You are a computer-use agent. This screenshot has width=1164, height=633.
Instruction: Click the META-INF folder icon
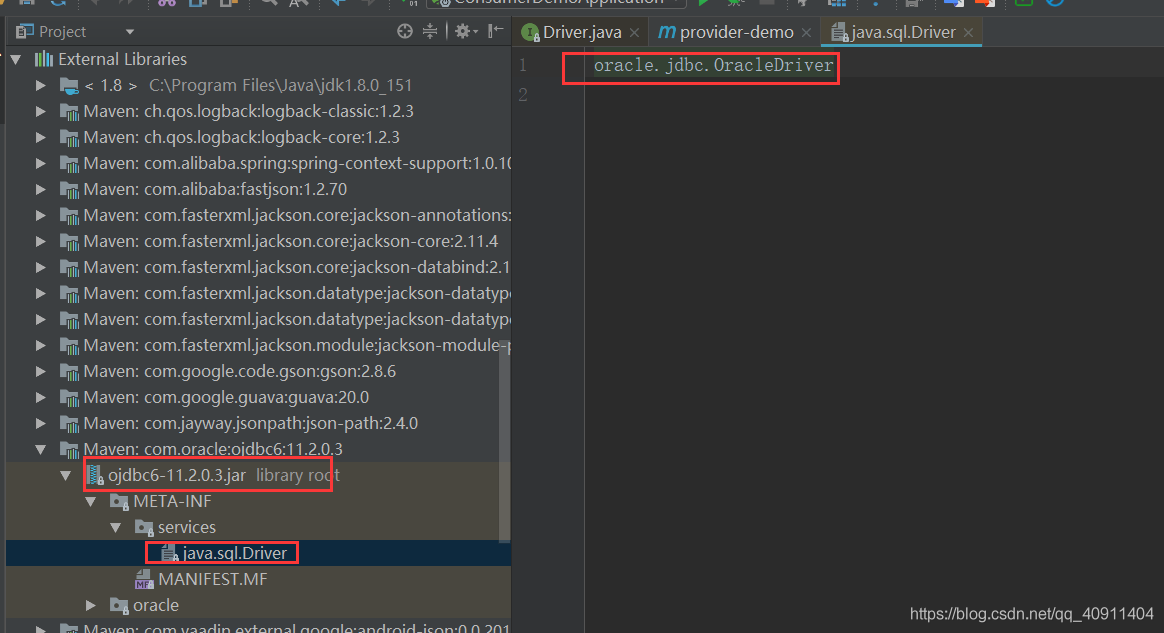point(119,502)
